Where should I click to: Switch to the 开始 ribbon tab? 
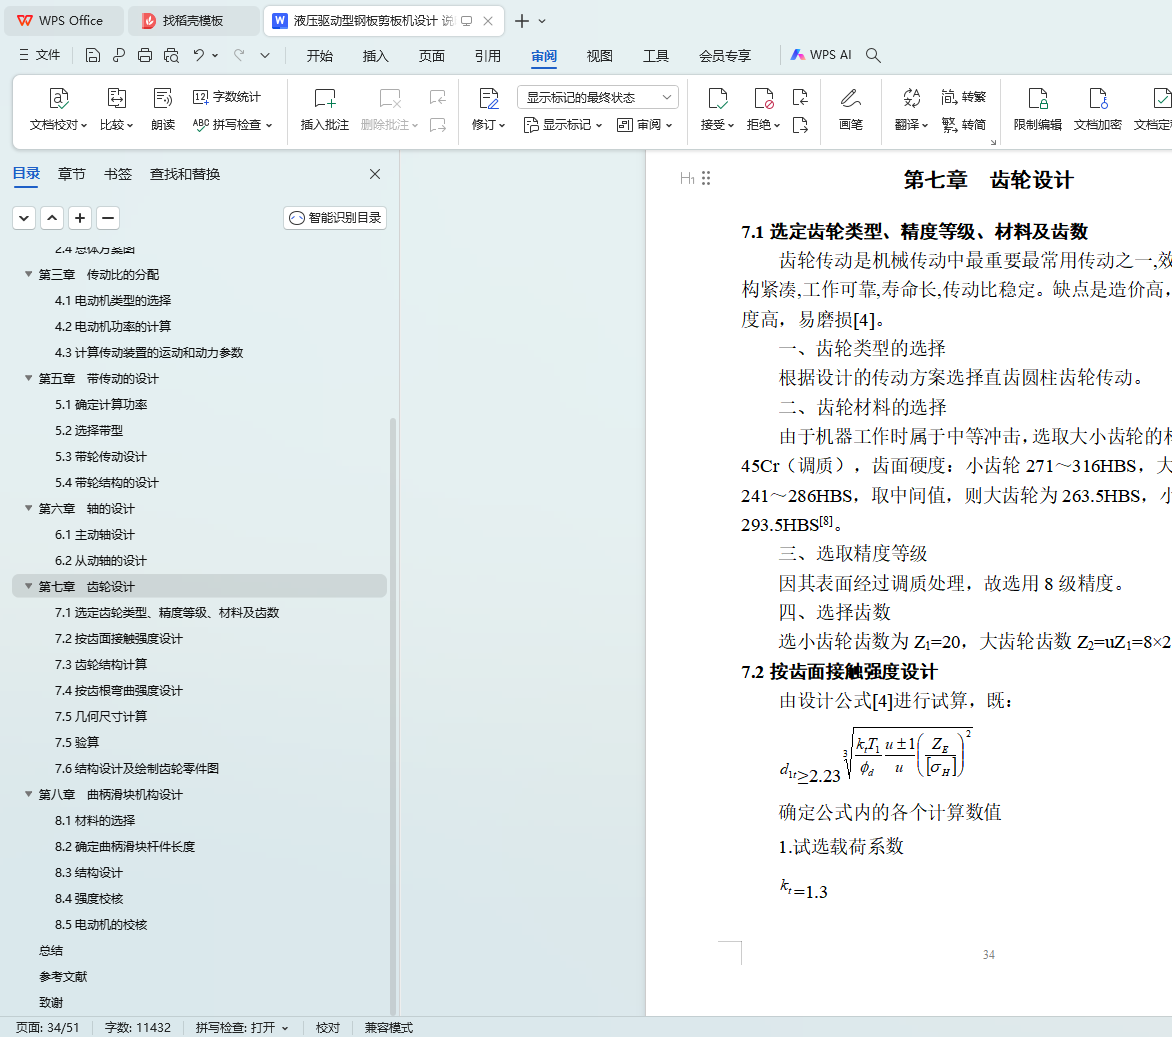319,55
